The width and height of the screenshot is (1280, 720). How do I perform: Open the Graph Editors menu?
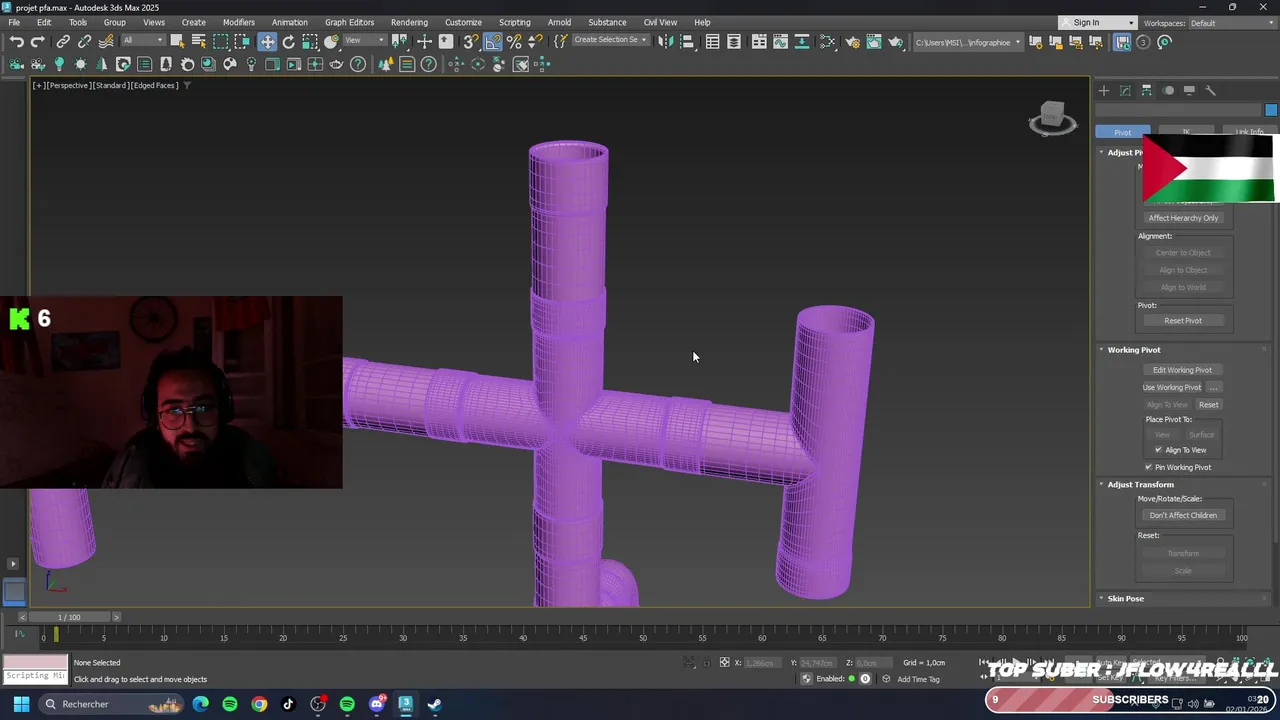pos(349,22)
